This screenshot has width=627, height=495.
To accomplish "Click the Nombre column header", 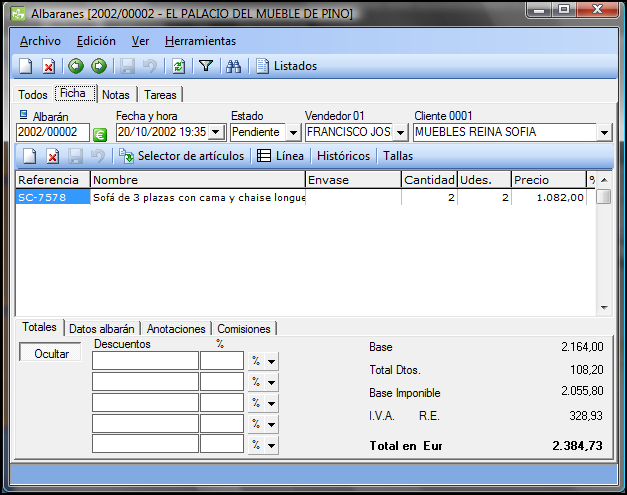I will (x=198, y=180).
